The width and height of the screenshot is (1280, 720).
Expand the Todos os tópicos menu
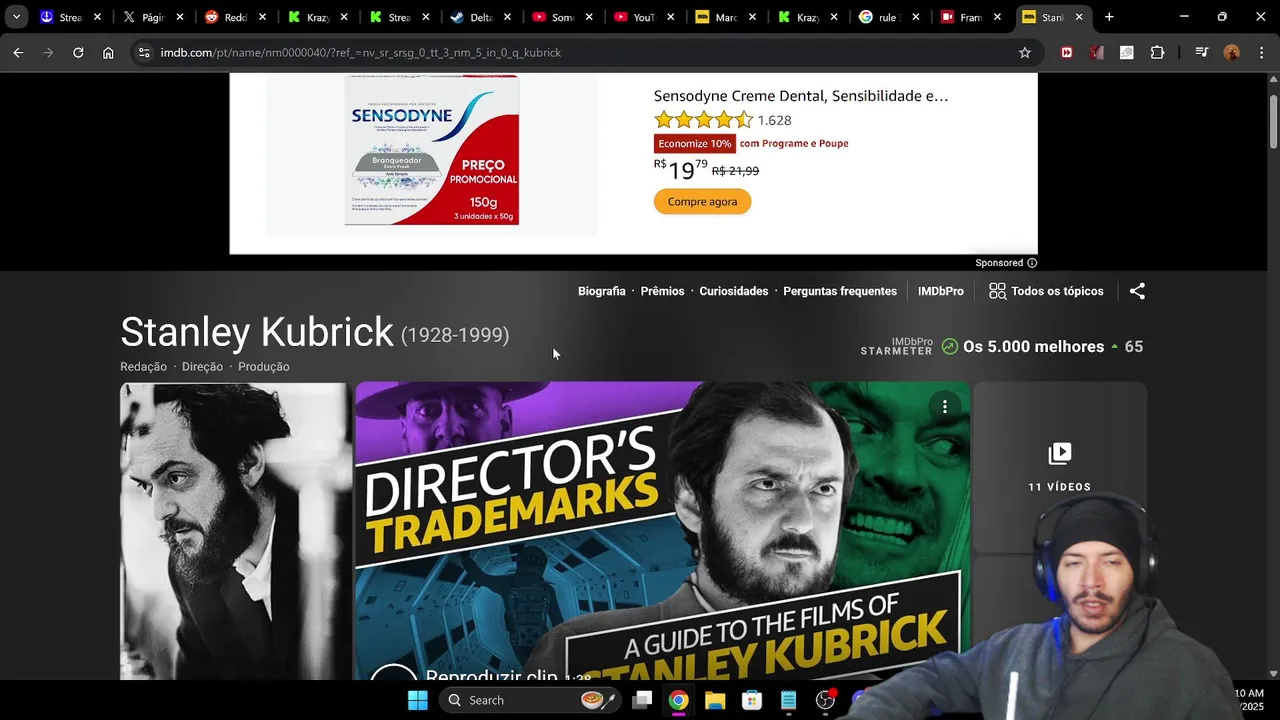(x=1046, y=291)
